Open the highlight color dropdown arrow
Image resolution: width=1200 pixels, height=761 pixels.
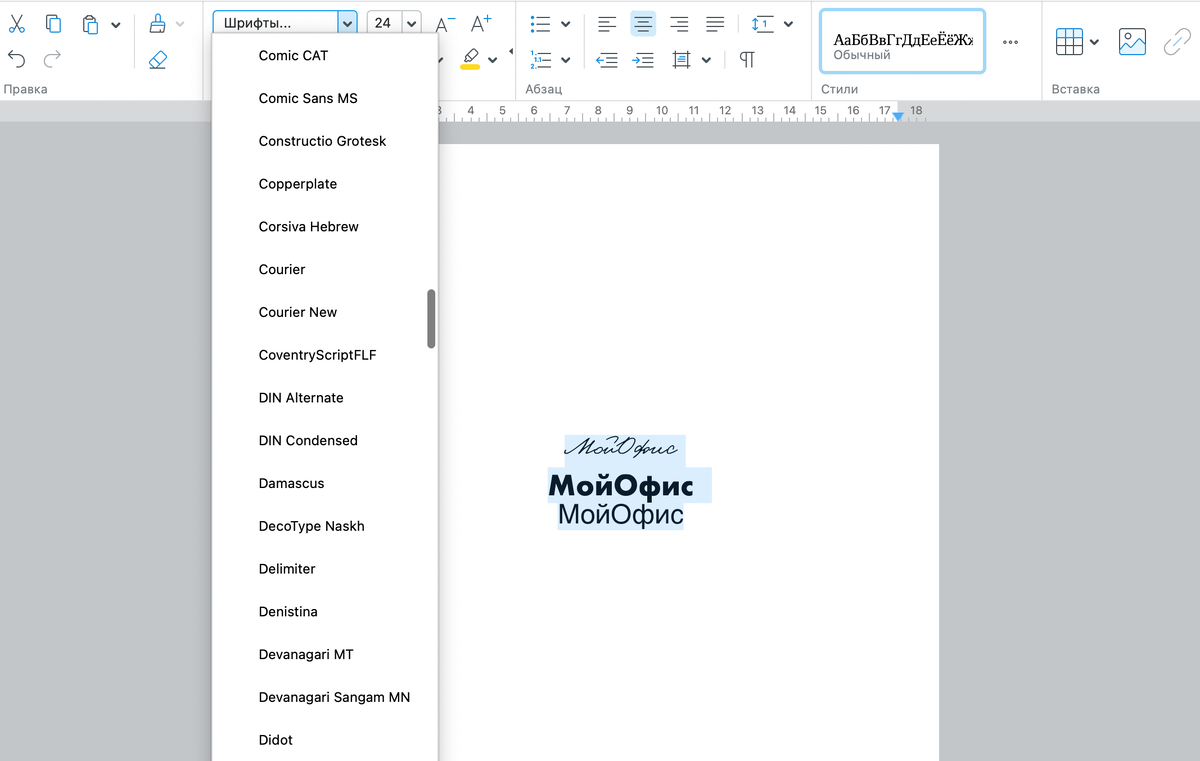pyautogui.click(x=493, y=61)
